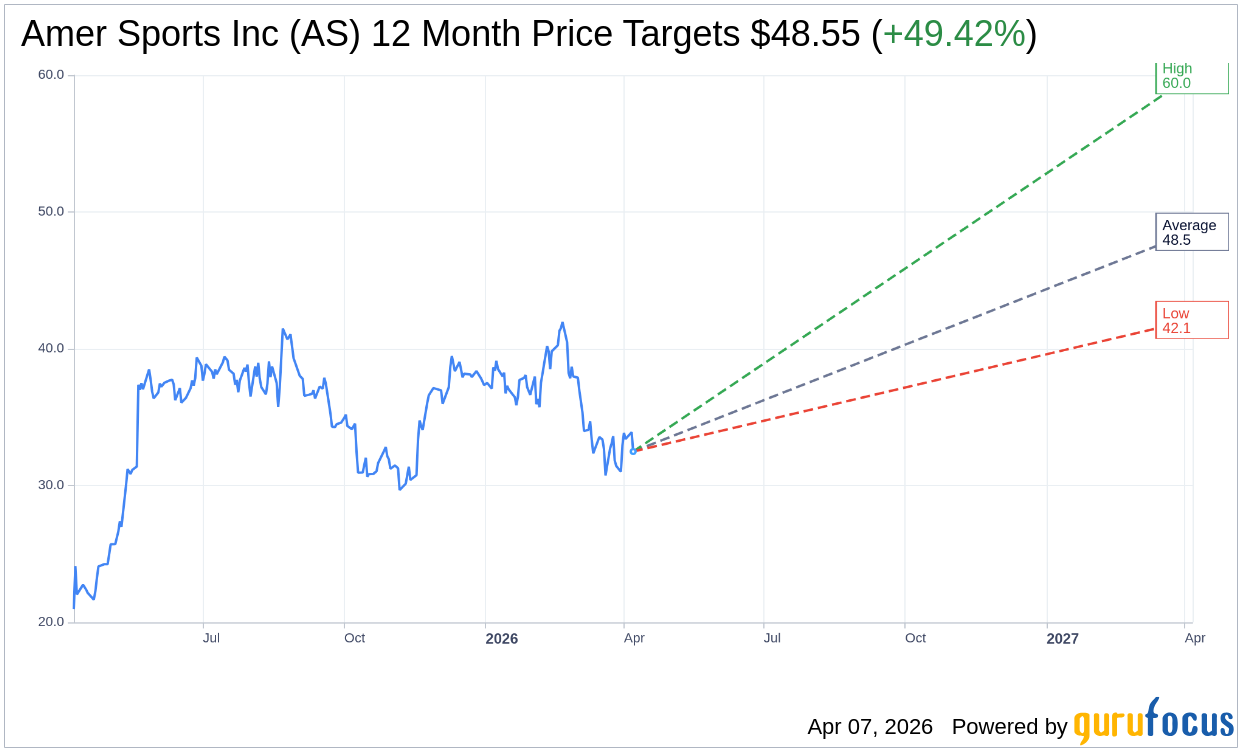
Task: Click the red low-target dashed line
Action: [900, 388]
